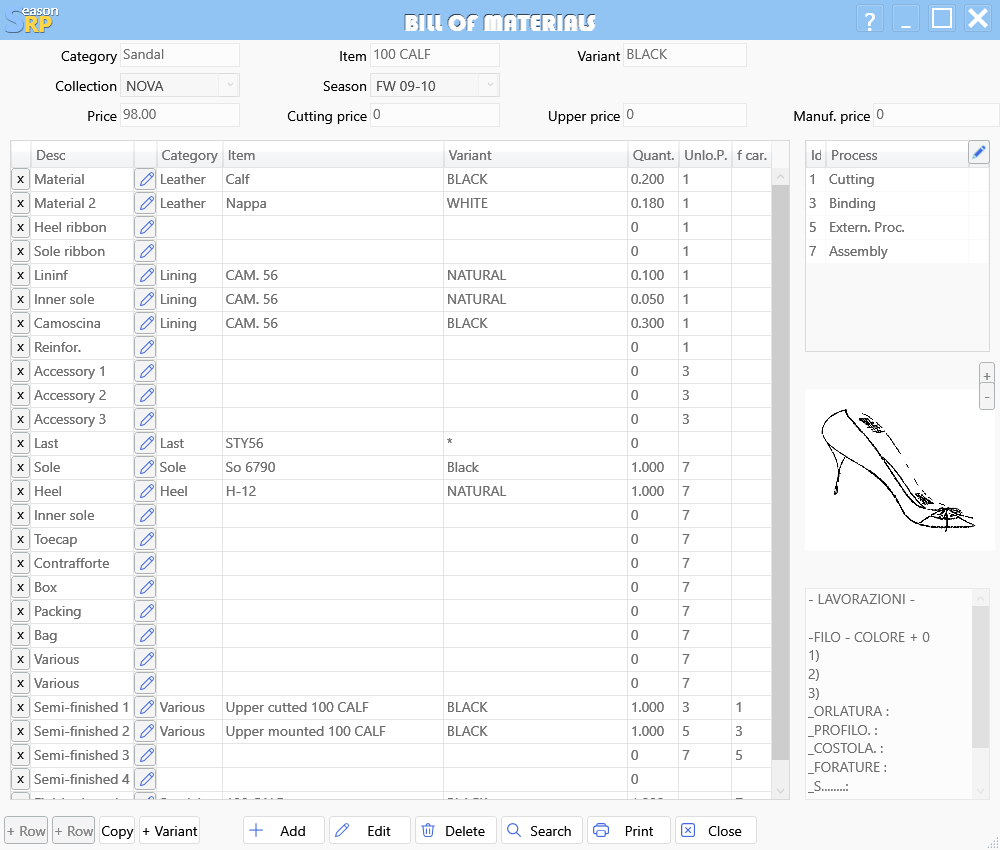
Task: Edit the Accessory 1 row with its pencil
Action: 146,371
